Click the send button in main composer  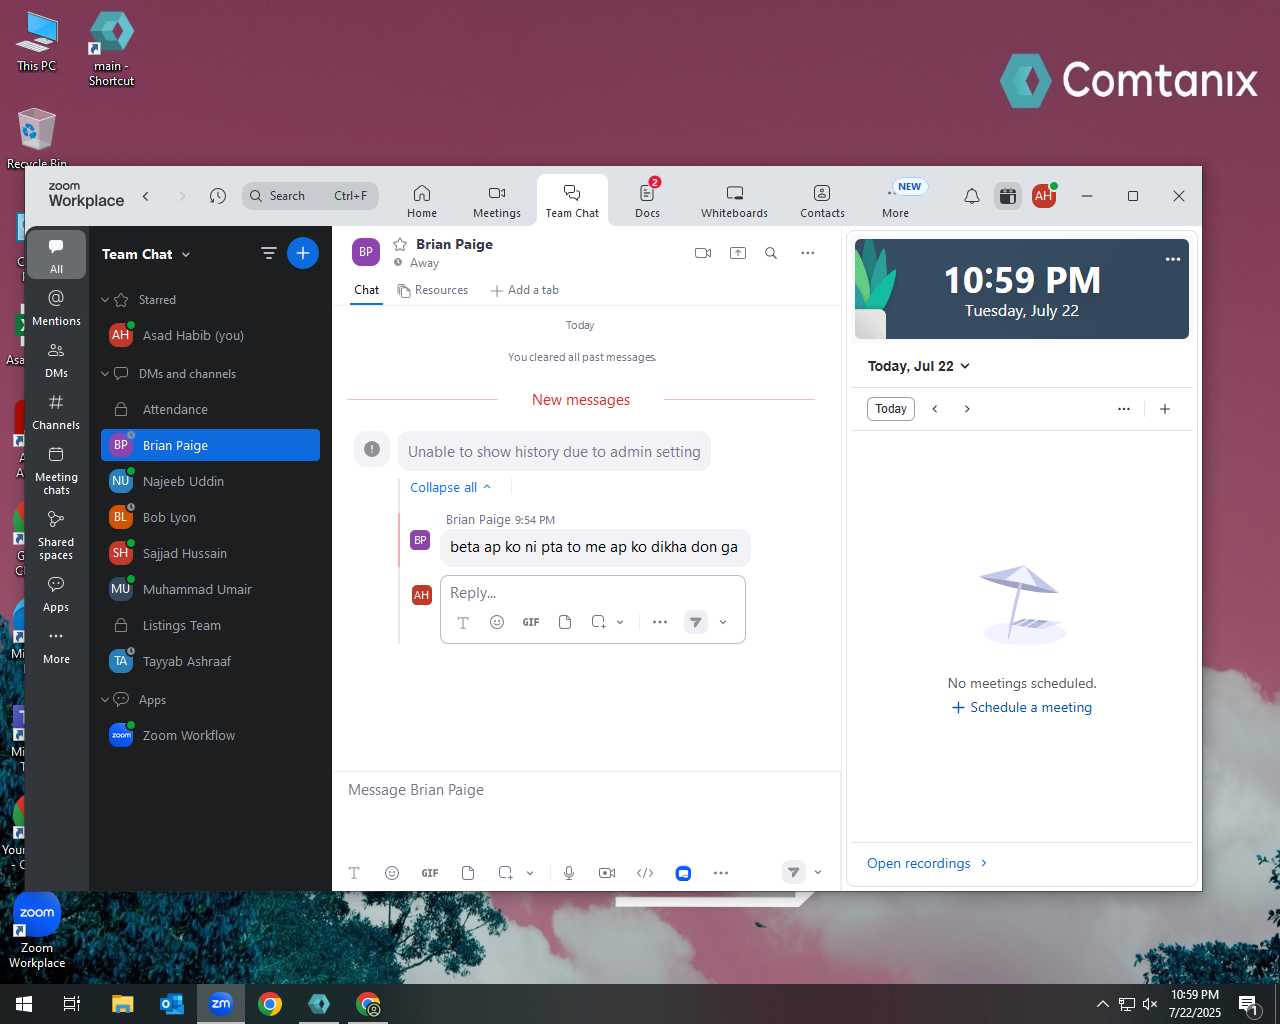click(x=793, y=872)
